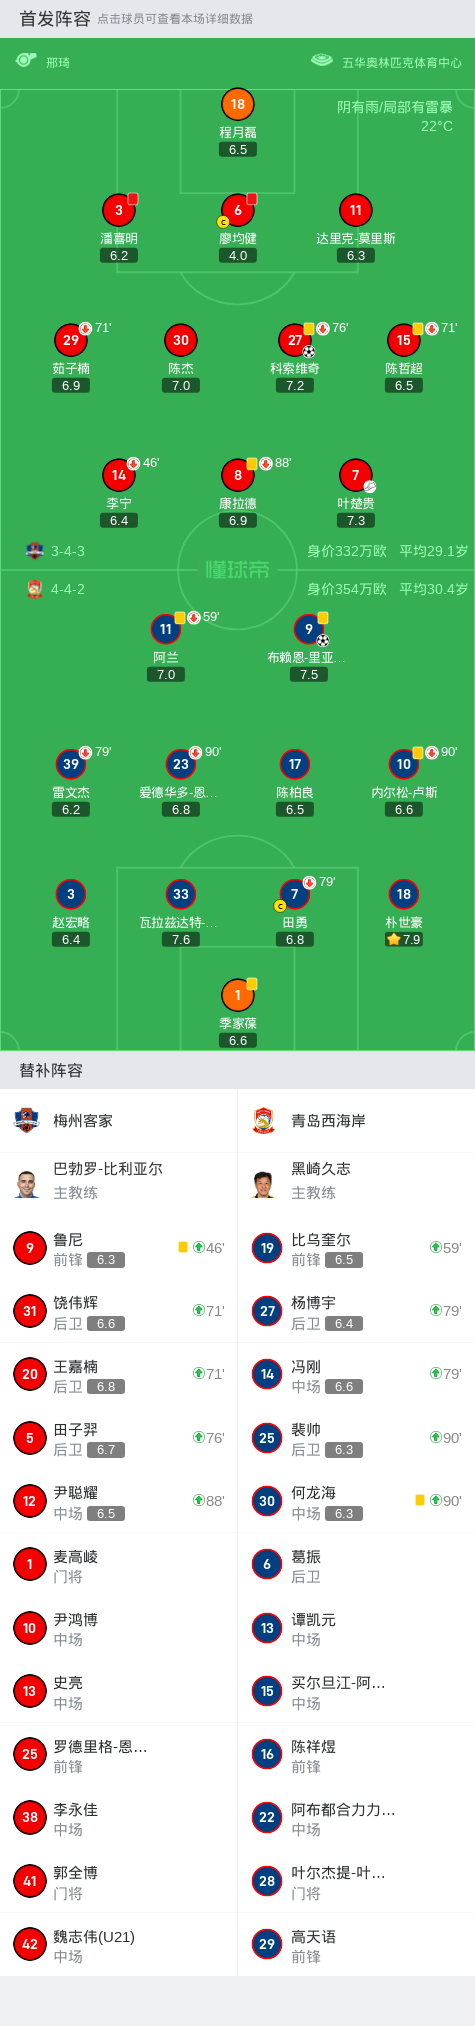Select substitute 鲁尼 number 9 row
Image resolution: width=475 pixels, height=2026 pixels.
pos(119,1248)
